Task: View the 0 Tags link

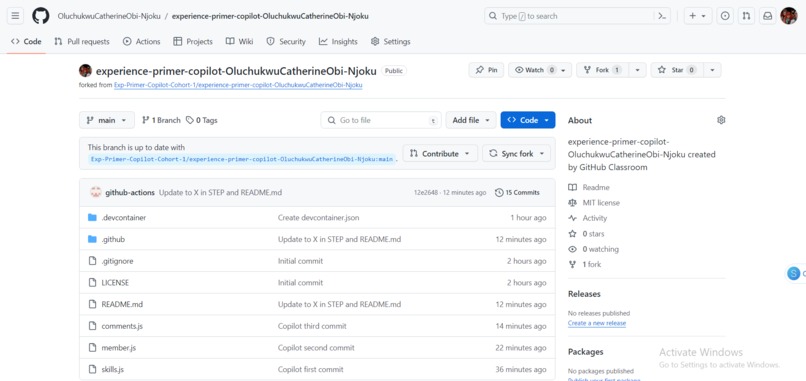Action: 202,120
